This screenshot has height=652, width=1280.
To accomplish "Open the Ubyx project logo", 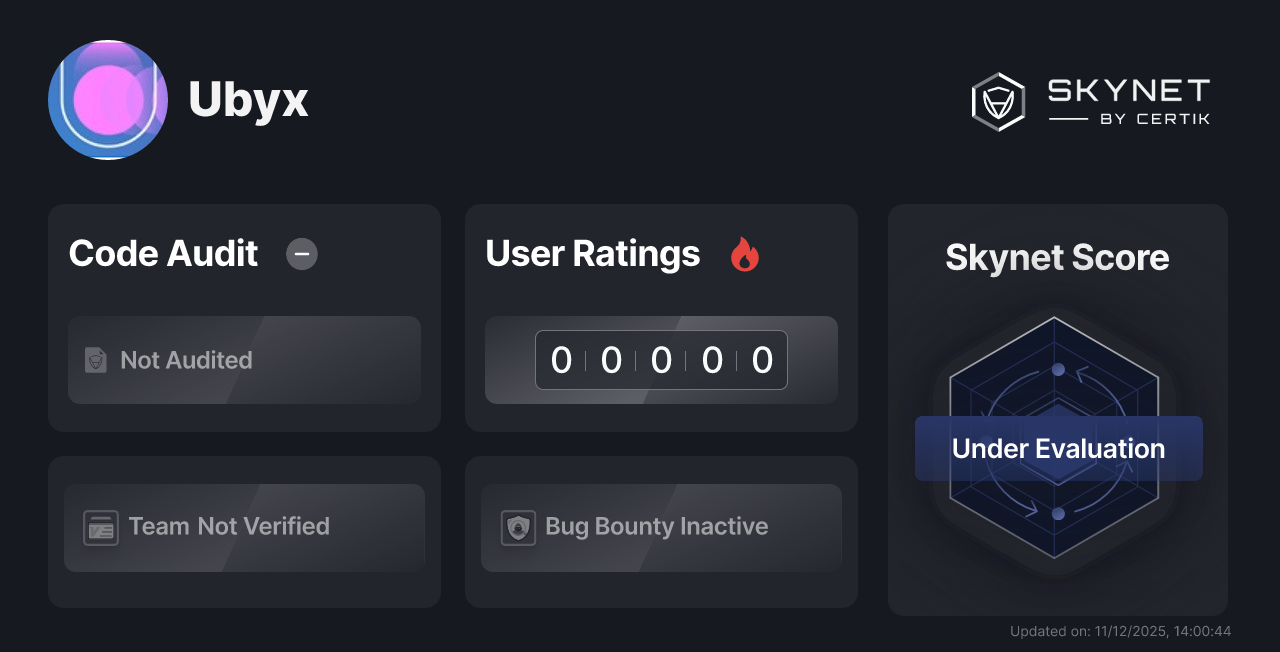I will [108, 100].
